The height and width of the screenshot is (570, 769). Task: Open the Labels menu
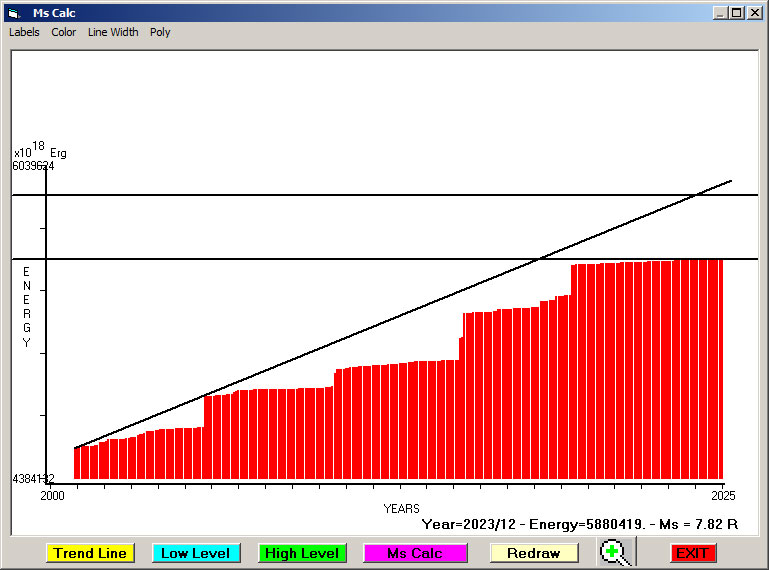[24, 32]
